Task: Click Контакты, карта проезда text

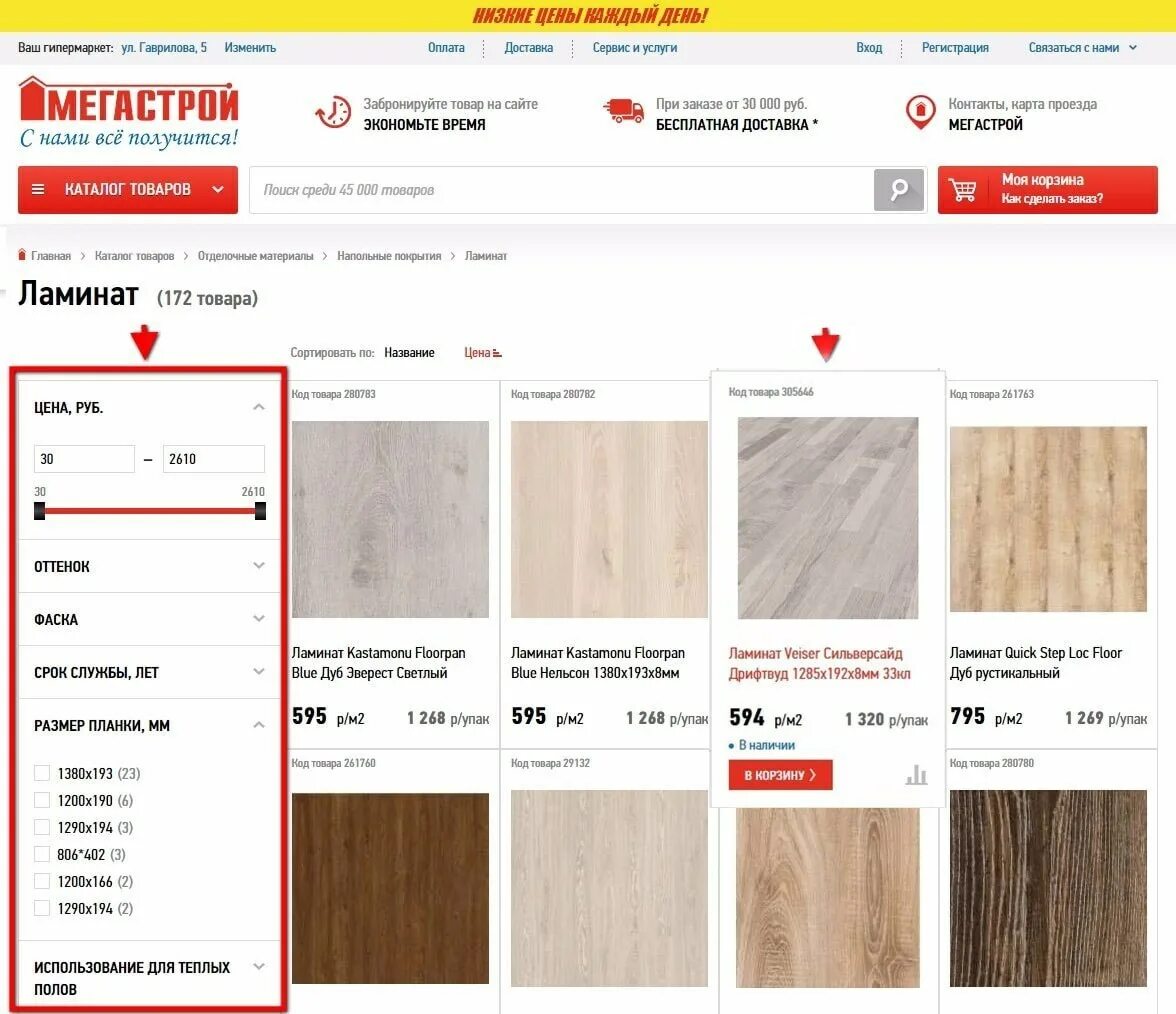Action: (x=1022, y=104)
